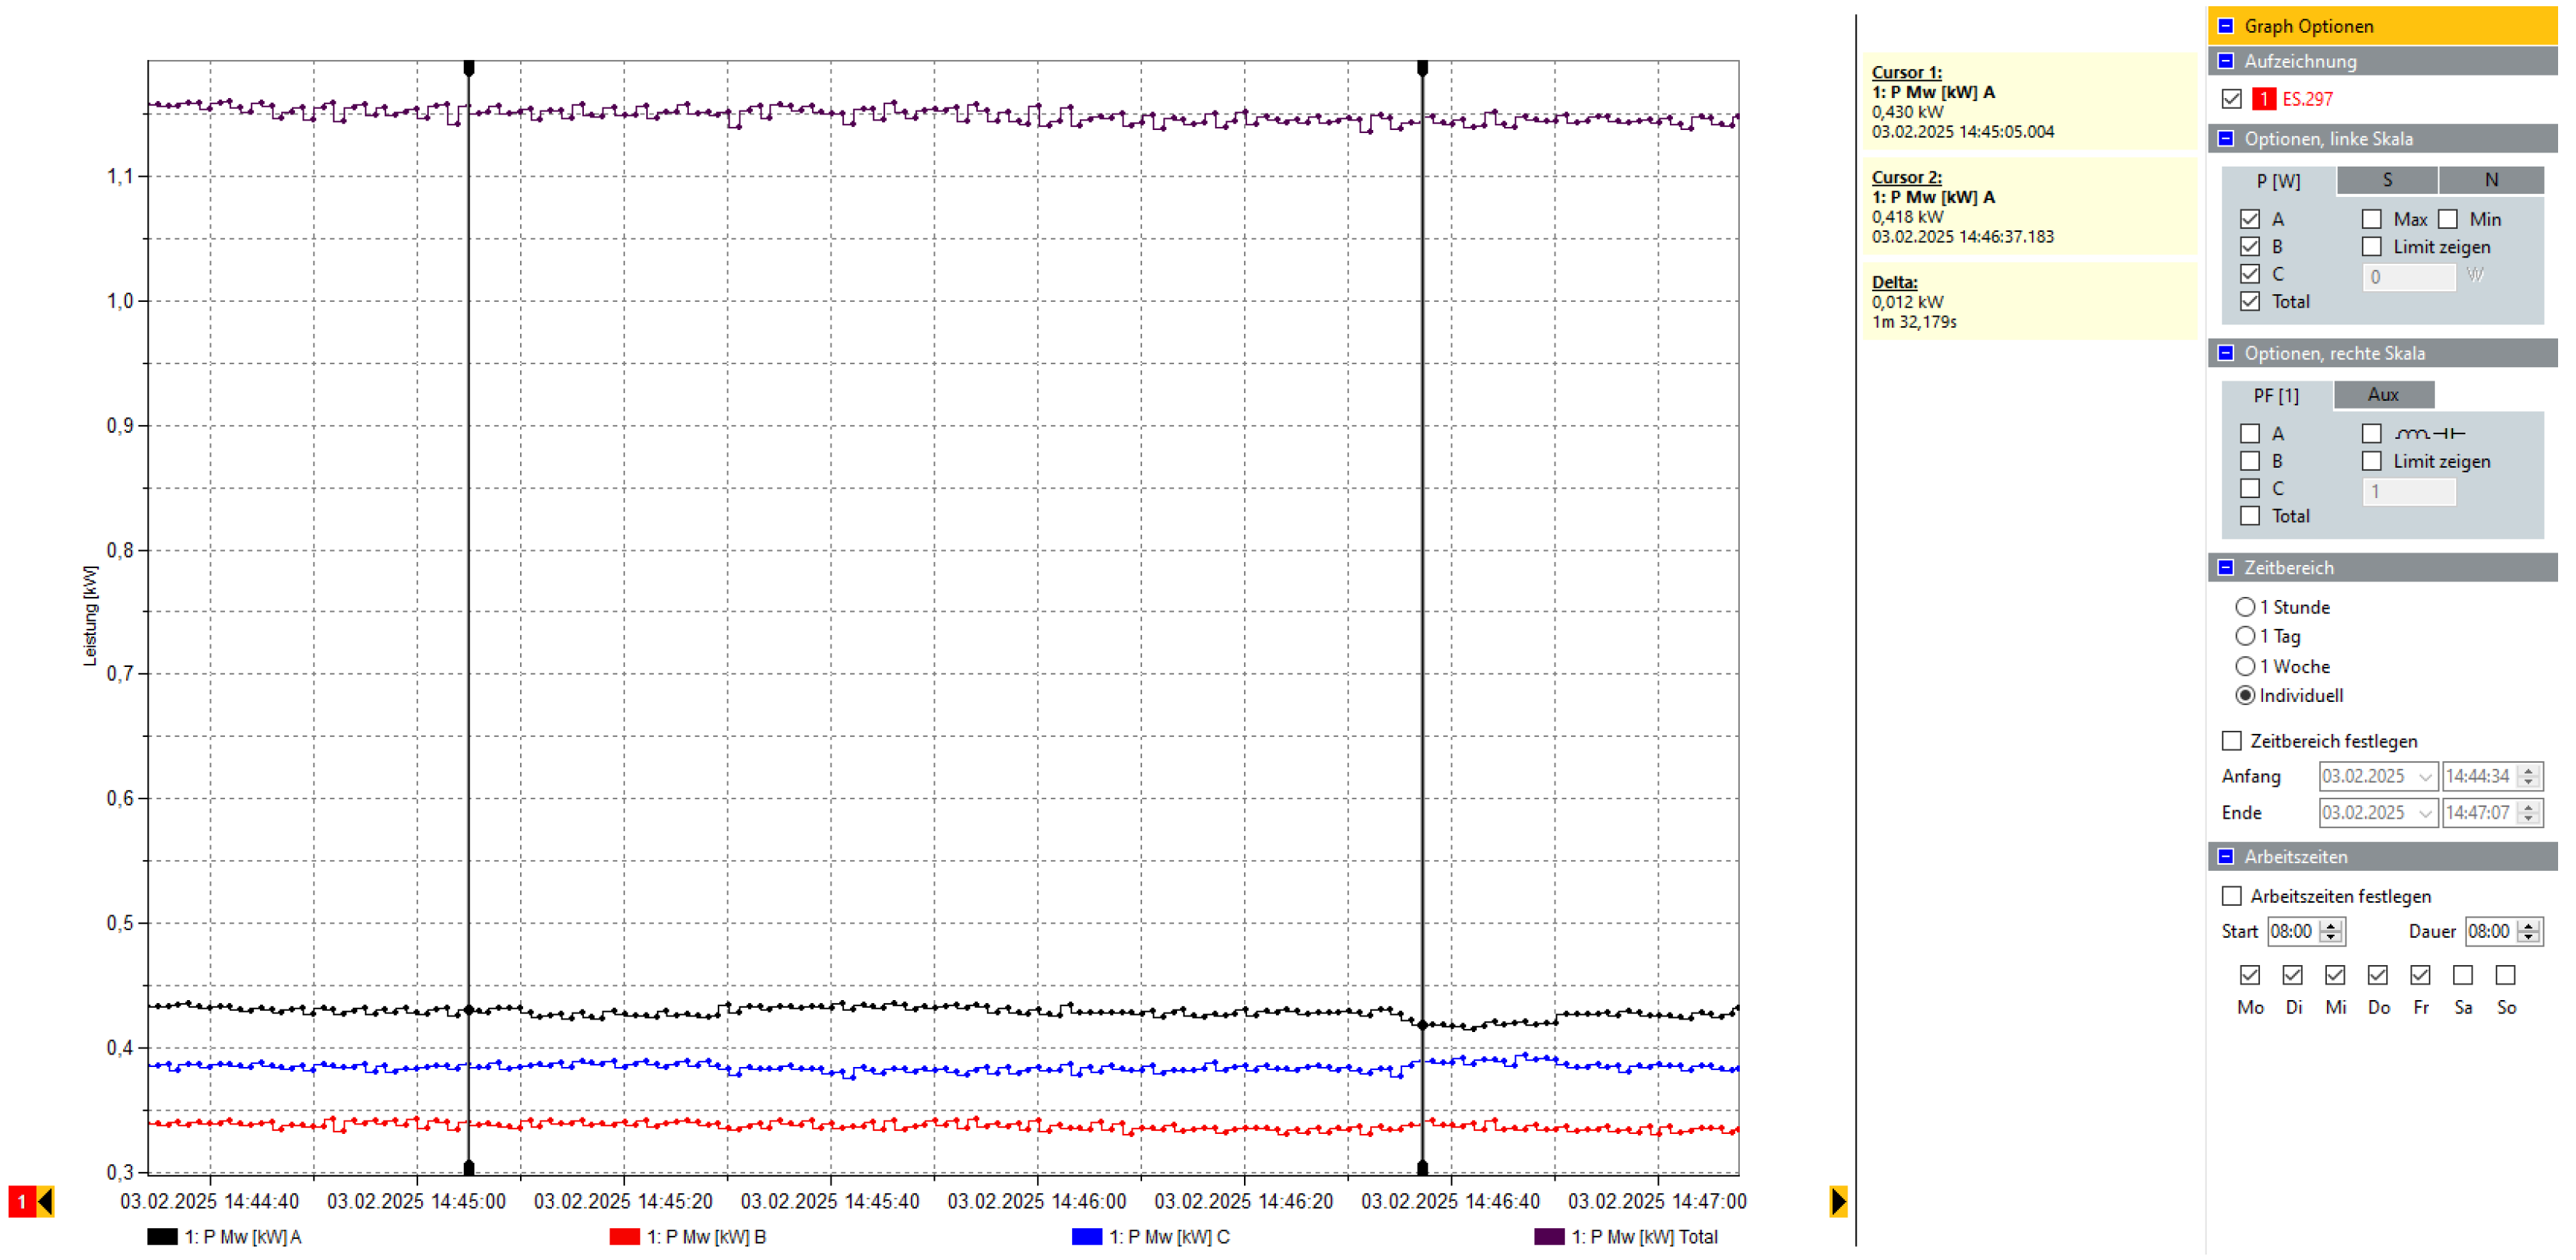Viewport: 2576px width, 1260px height.
Task: Open the Anfang date dropdown
Action: pyautogui.click(x=2424, y=777)
